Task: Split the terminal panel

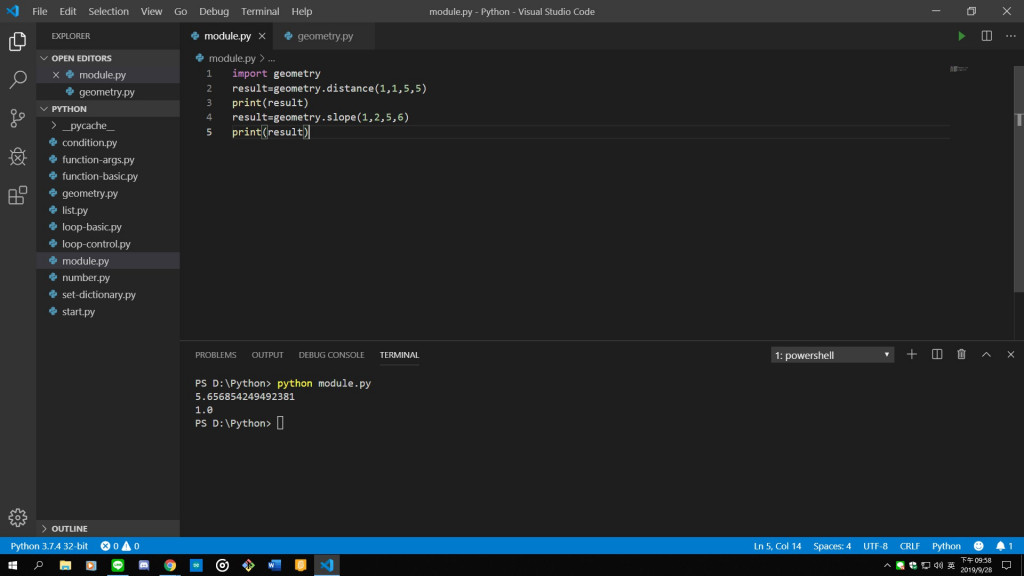Action: pyautogui.click(x=936, y=355)
